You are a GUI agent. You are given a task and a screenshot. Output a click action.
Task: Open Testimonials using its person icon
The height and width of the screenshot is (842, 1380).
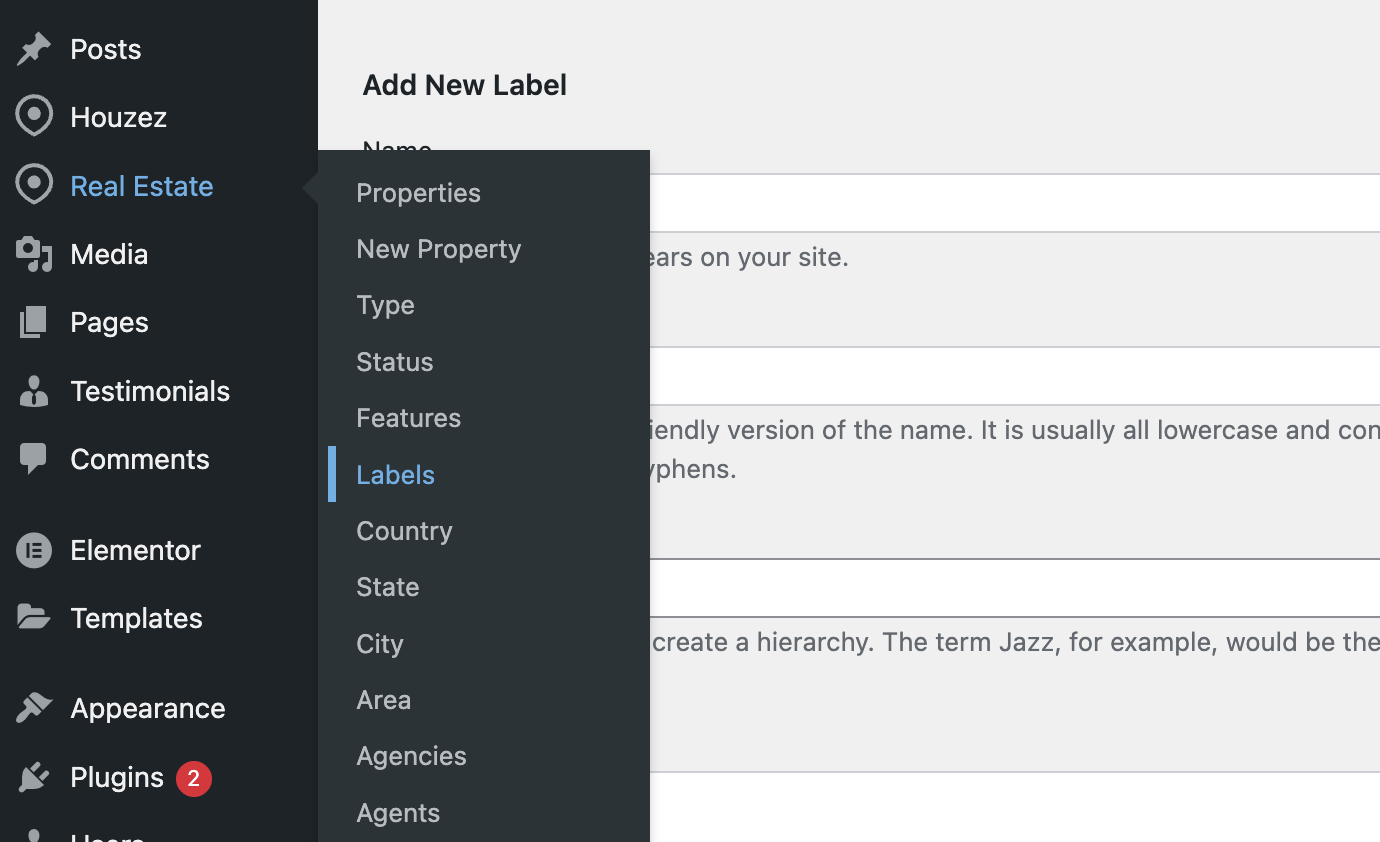pyautogui.click(x=34, y=390)
